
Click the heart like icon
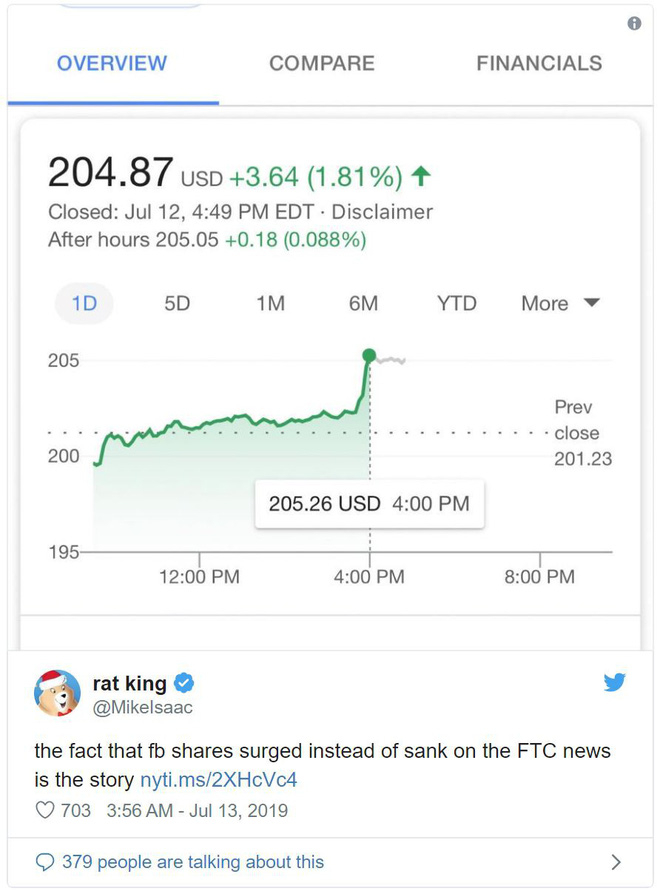coord(45,810)
